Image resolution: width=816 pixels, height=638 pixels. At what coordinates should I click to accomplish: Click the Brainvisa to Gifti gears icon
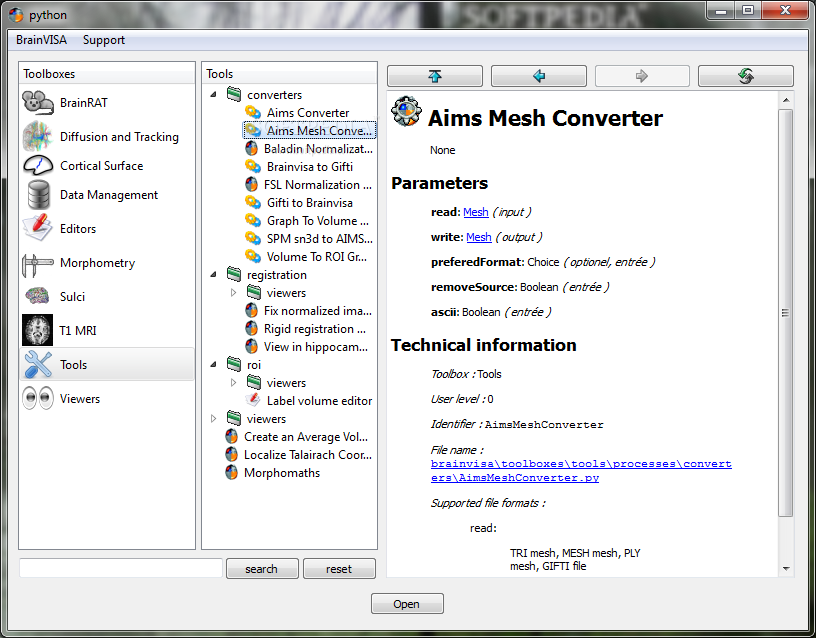(253, 167)
